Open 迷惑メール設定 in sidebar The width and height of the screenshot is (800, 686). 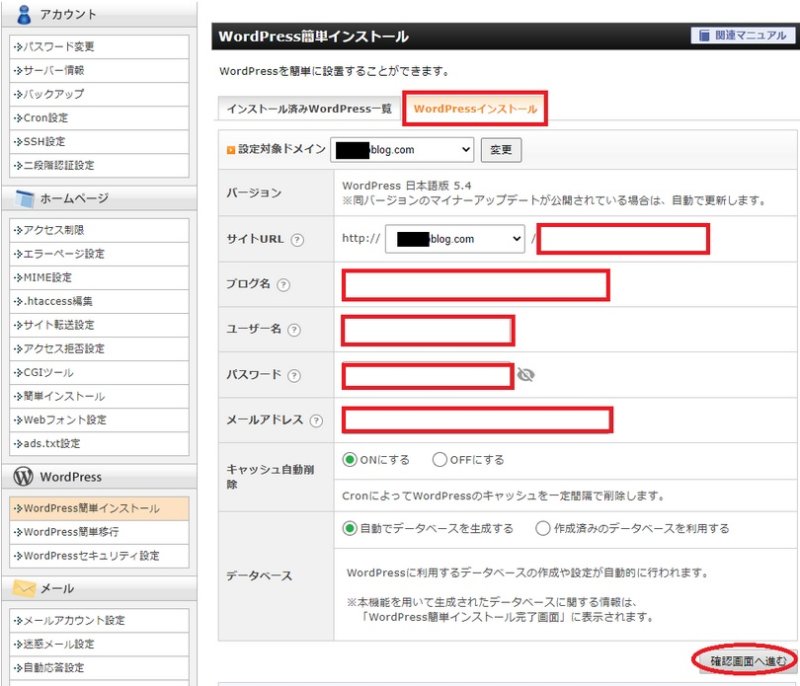99,644
